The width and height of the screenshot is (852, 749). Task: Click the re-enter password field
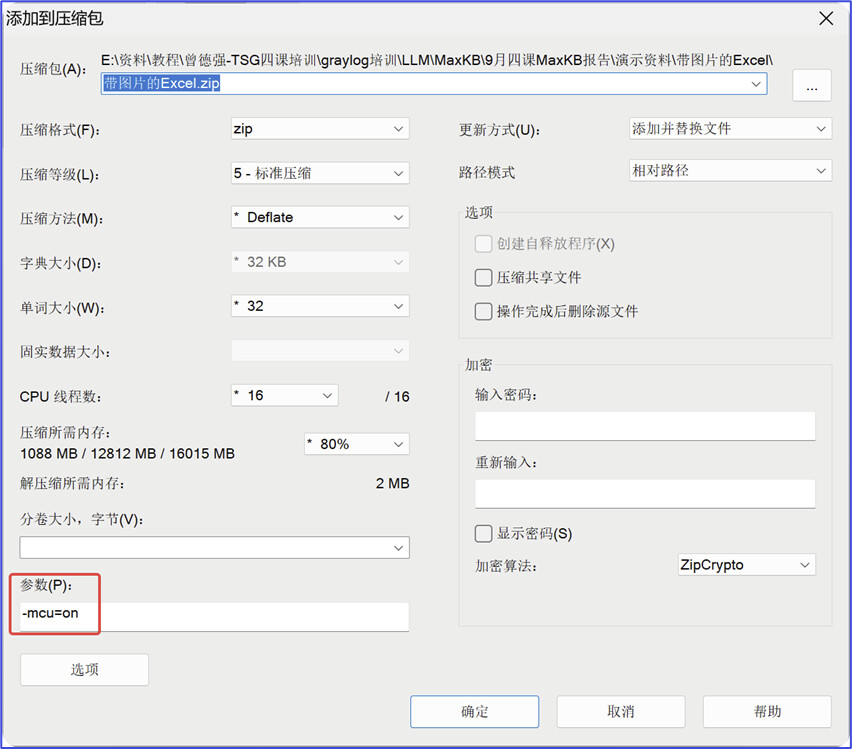(645, 493)
